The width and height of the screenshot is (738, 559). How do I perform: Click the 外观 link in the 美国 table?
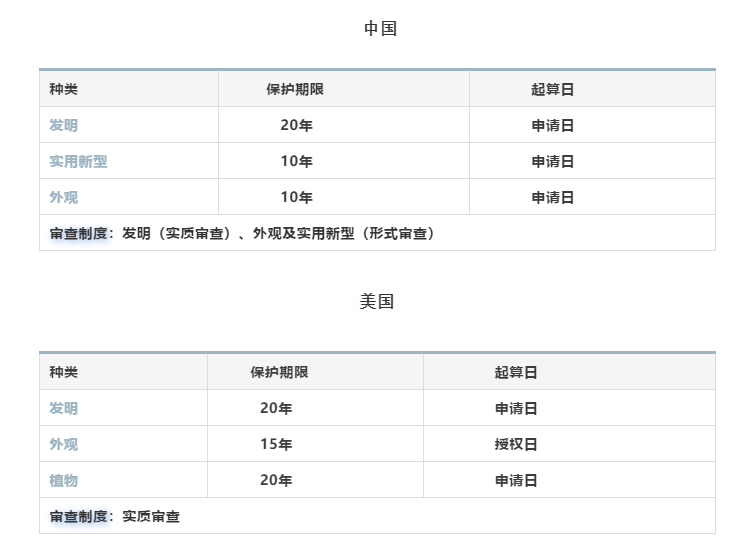point(63,445)
